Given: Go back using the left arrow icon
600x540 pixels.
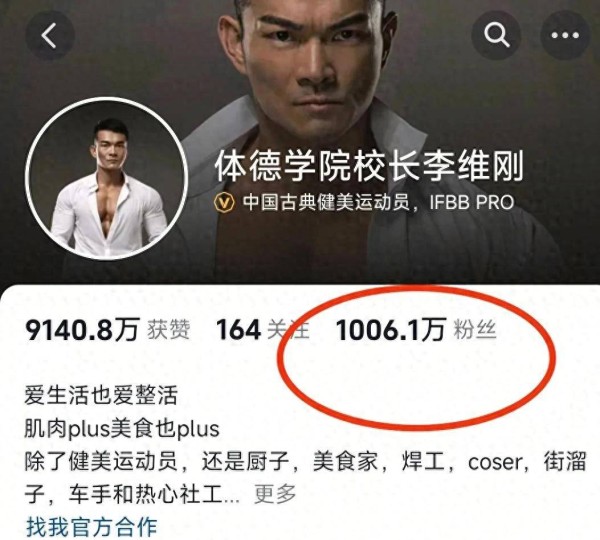Looking at the screenshot, I should tap(50, 35).
